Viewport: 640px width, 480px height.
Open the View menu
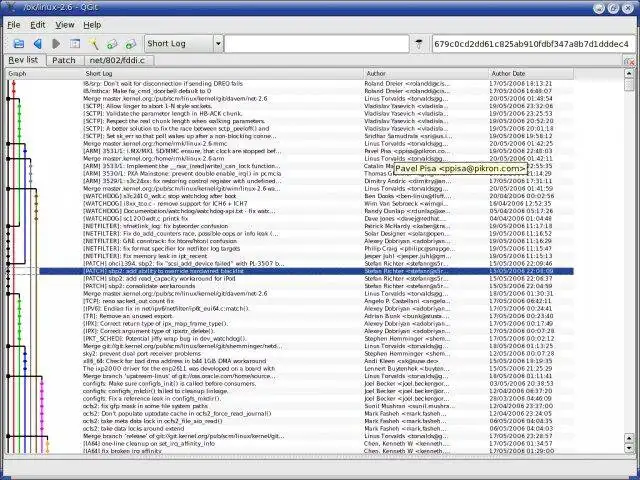[64, 25]
